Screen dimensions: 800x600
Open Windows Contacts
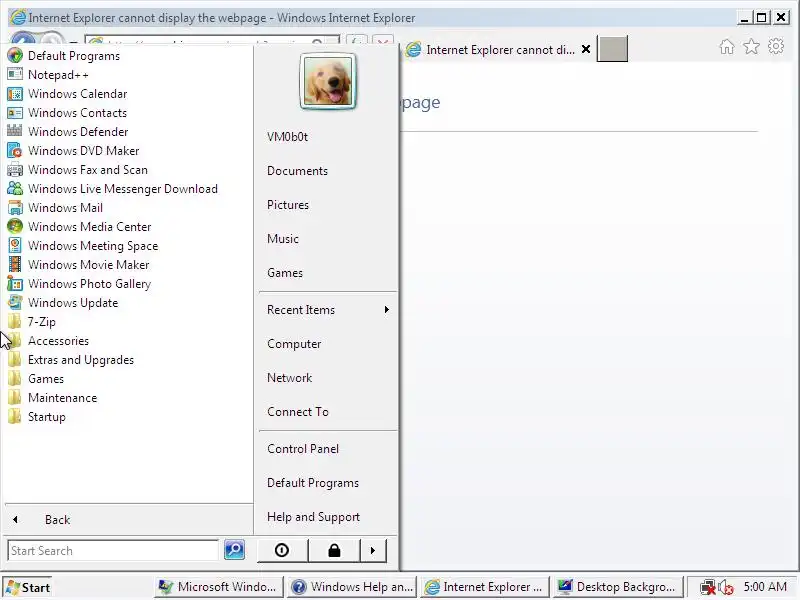click(x=67, y=113)
